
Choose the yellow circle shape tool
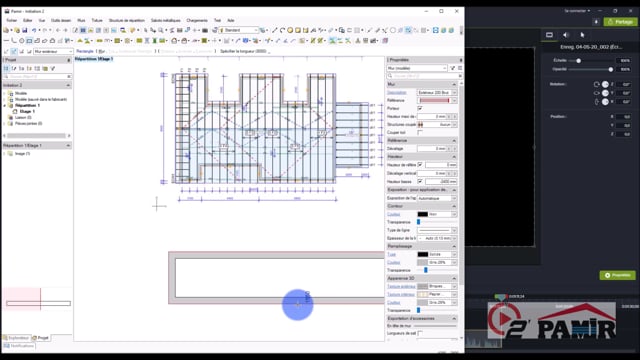coord(290,30)
